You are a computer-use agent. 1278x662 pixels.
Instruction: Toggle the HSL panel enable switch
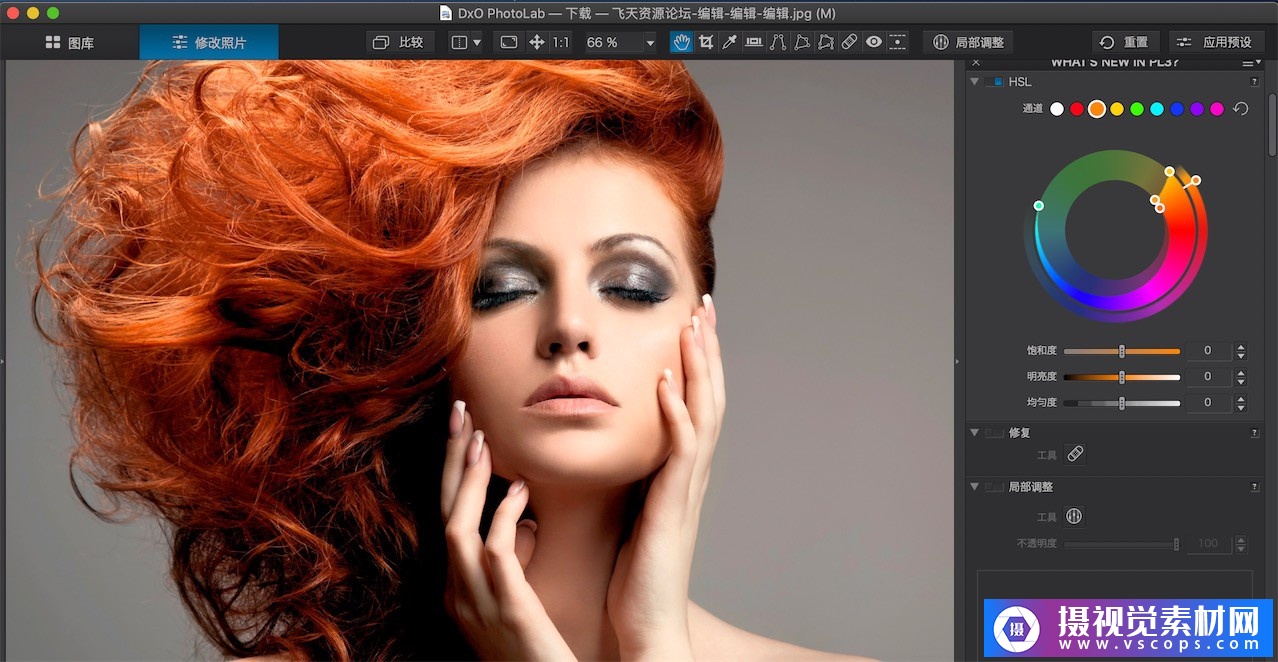click(993, 82)
